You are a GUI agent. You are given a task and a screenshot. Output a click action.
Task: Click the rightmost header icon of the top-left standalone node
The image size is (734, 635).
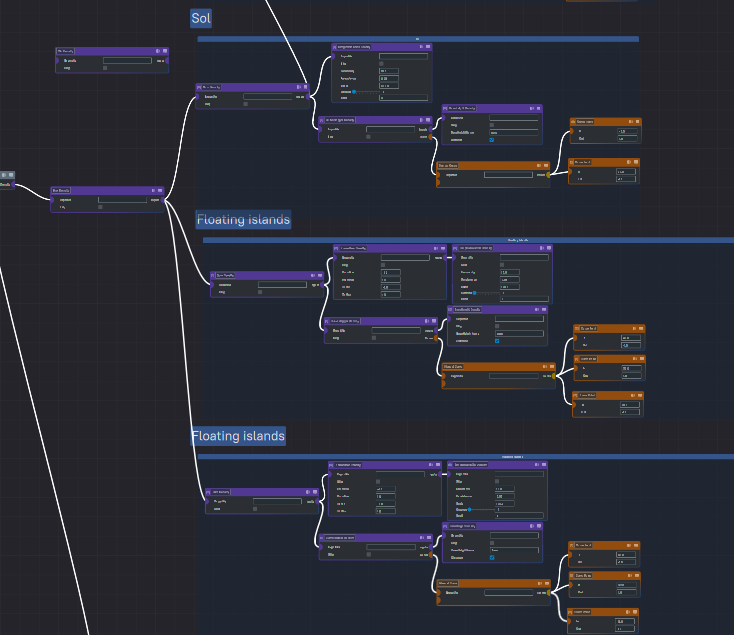pos(165,51)
